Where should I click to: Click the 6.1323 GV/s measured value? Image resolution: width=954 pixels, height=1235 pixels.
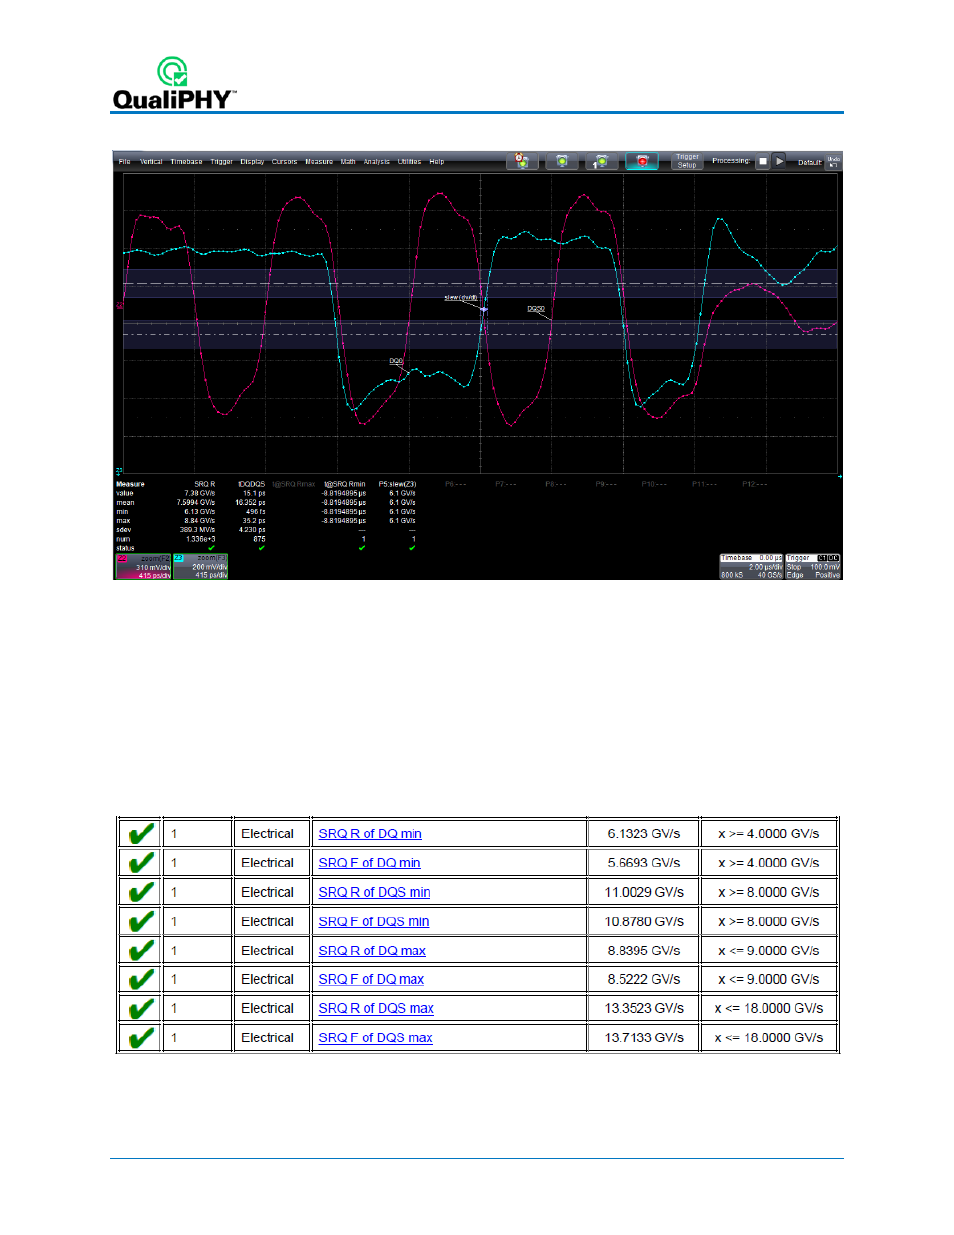point(644,834)
